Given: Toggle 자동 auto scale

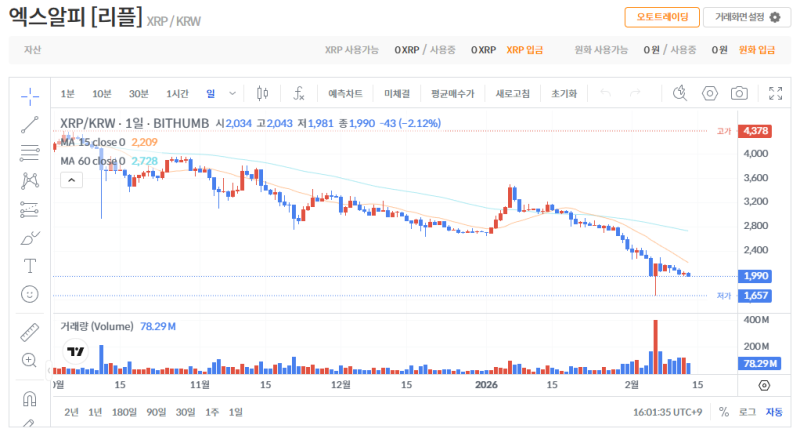Looking at the screenshot, I should 774,412.
